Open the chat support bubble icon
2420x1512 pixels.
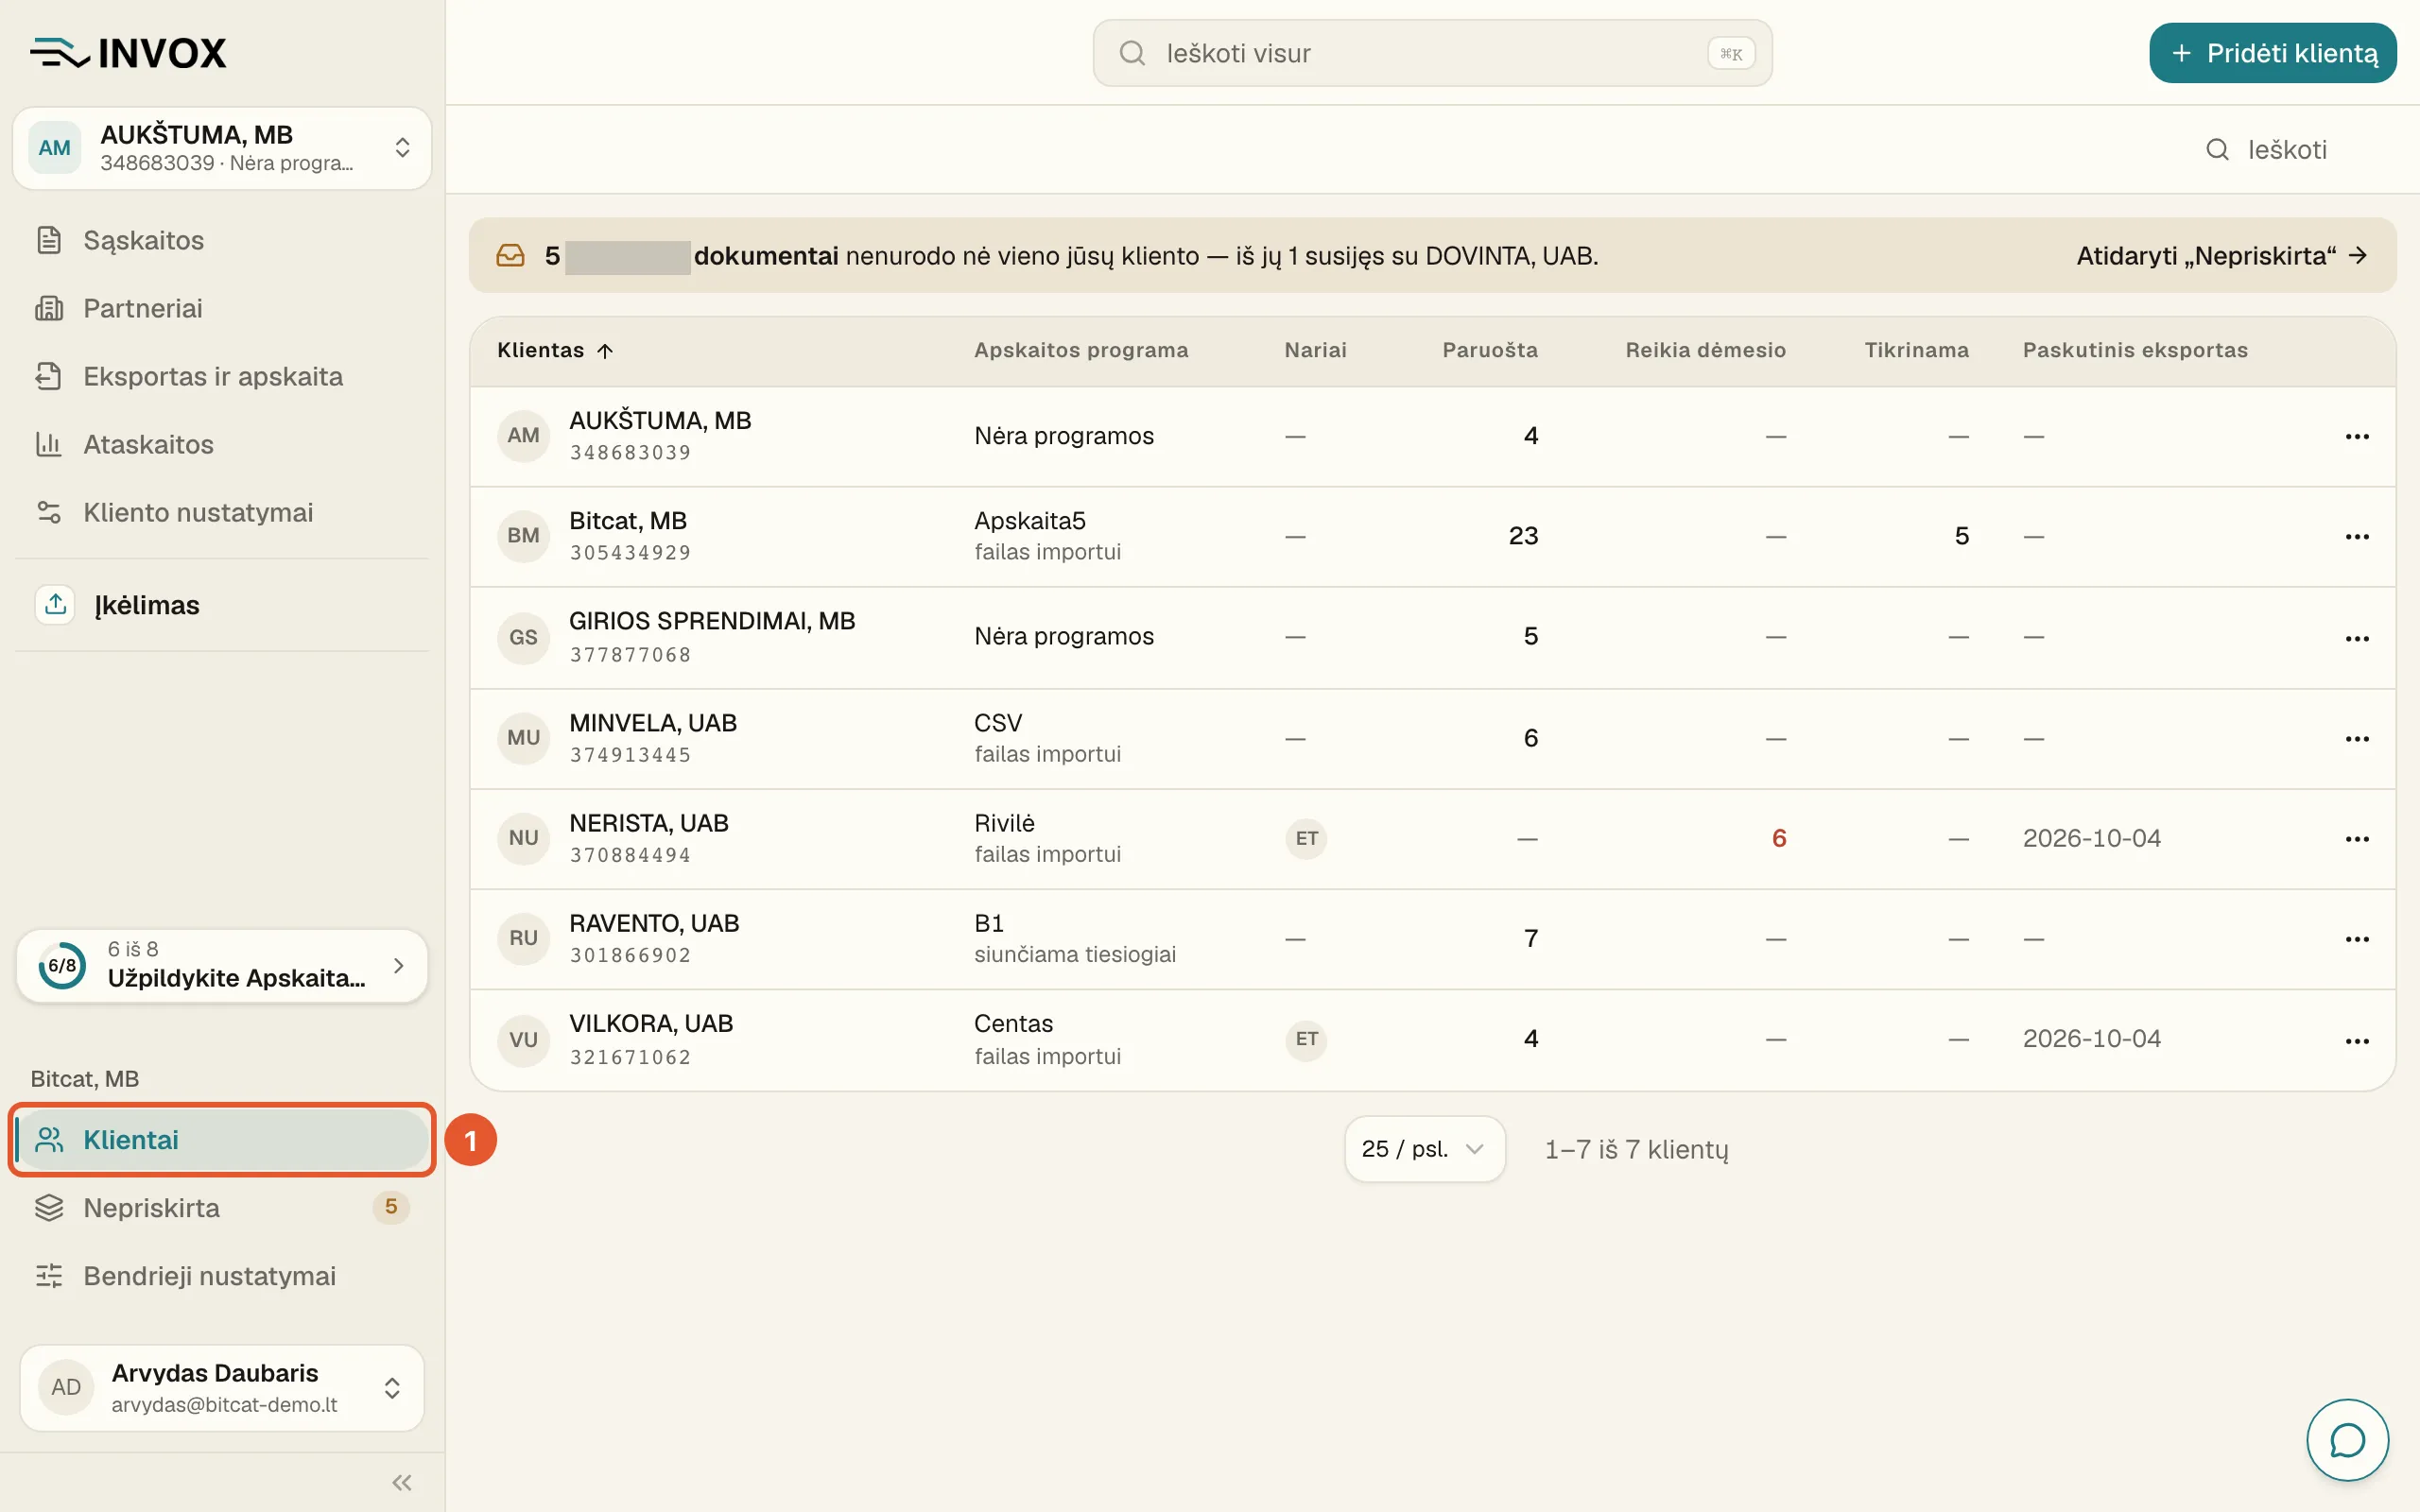click(2346, 1440)
